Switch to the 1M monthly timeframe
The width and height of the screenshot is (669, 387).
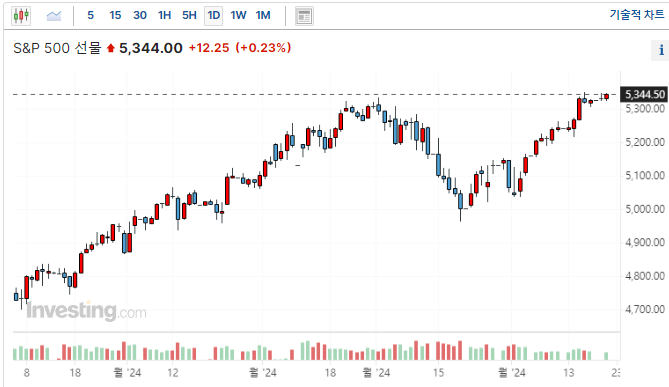pos(263,15)
